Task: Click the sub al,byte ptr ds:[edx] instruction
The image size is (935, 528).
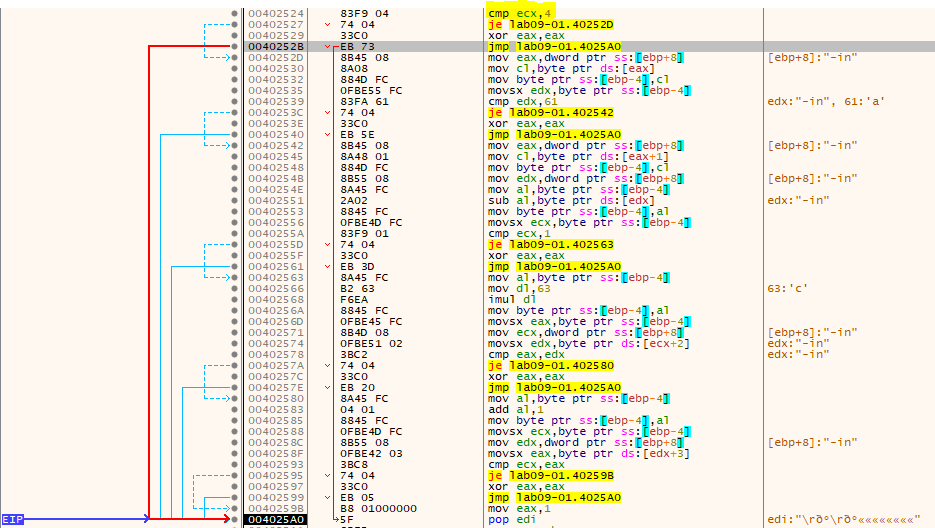Action: 571,200
